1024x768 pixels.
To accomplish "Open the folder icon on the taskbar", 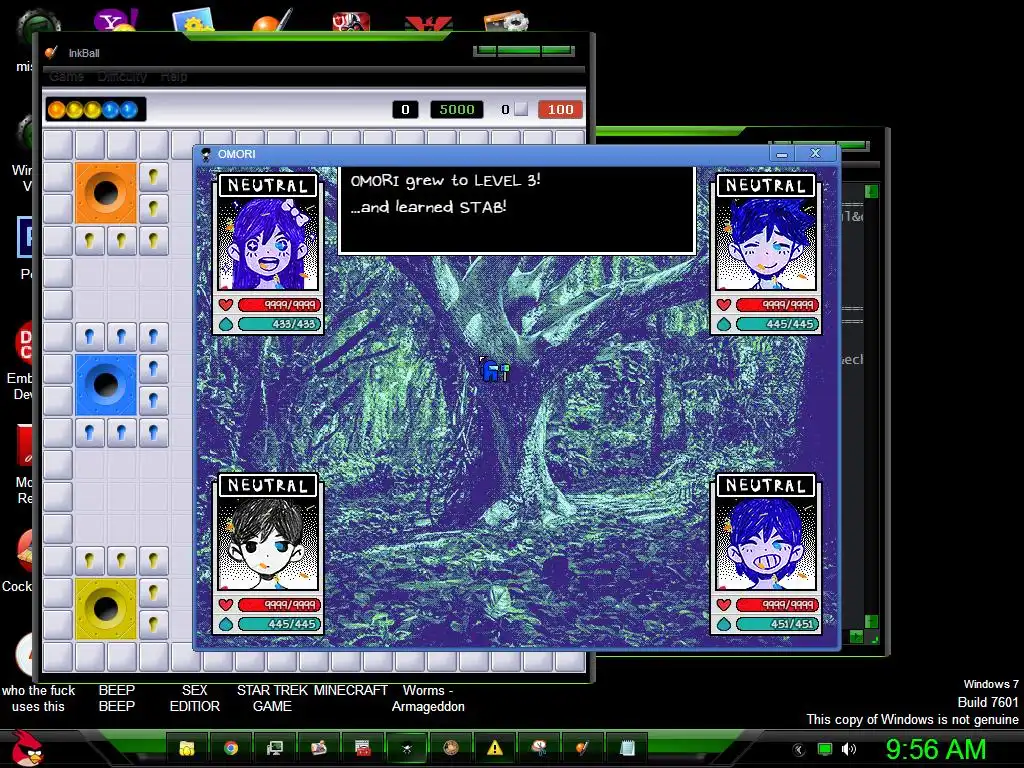I will point(187,748).
